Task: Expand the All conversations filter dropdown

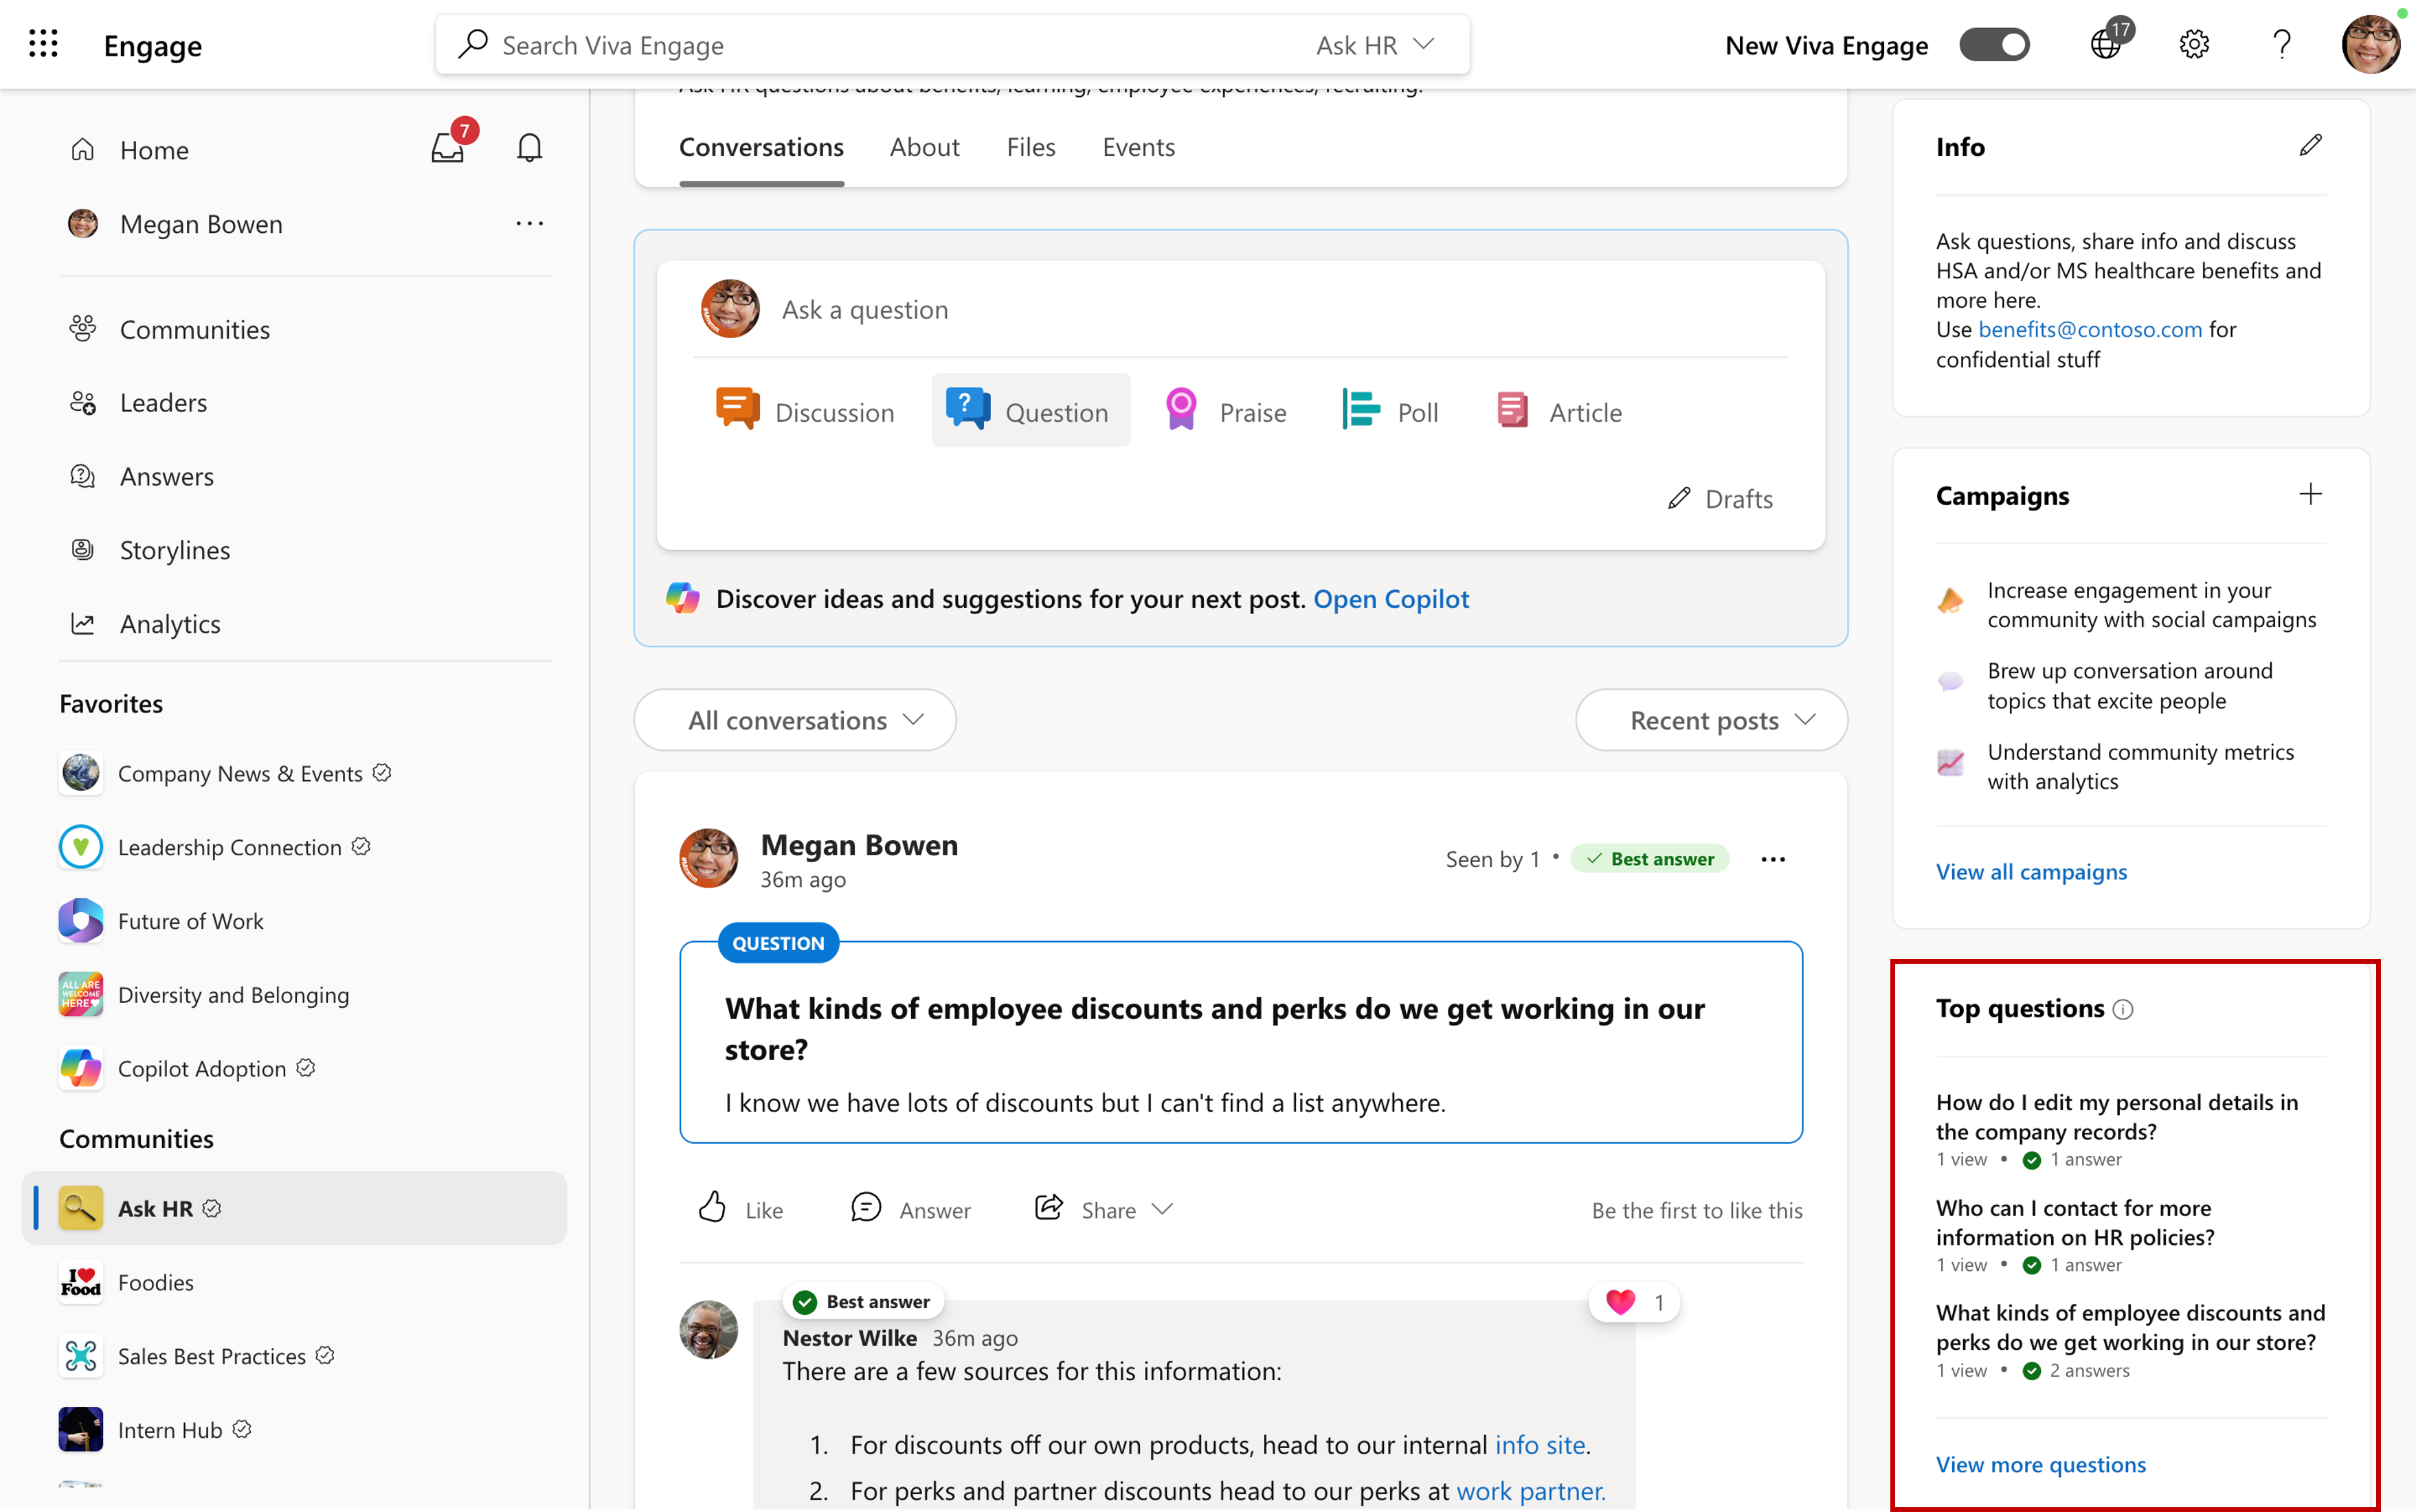Action: tap(795, 720)
